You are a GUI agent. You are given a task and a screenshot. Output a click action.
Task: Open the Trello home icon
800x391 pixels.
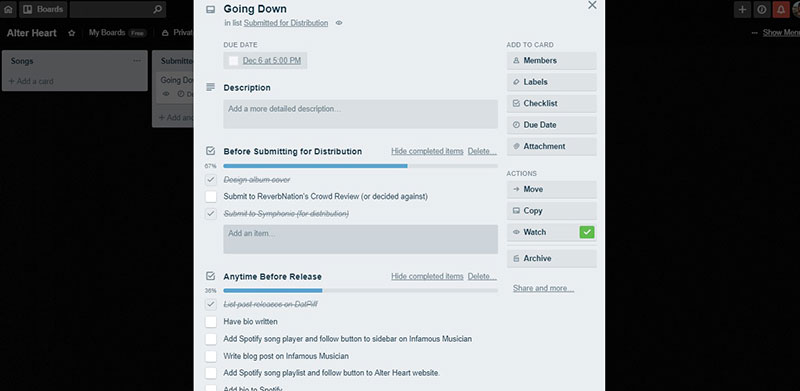[8, 9]
